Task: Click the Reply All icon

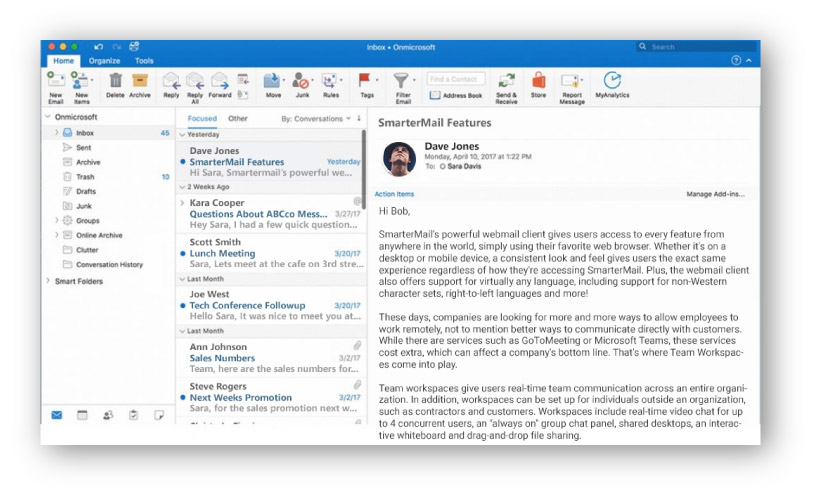Action: pos(195,81)
